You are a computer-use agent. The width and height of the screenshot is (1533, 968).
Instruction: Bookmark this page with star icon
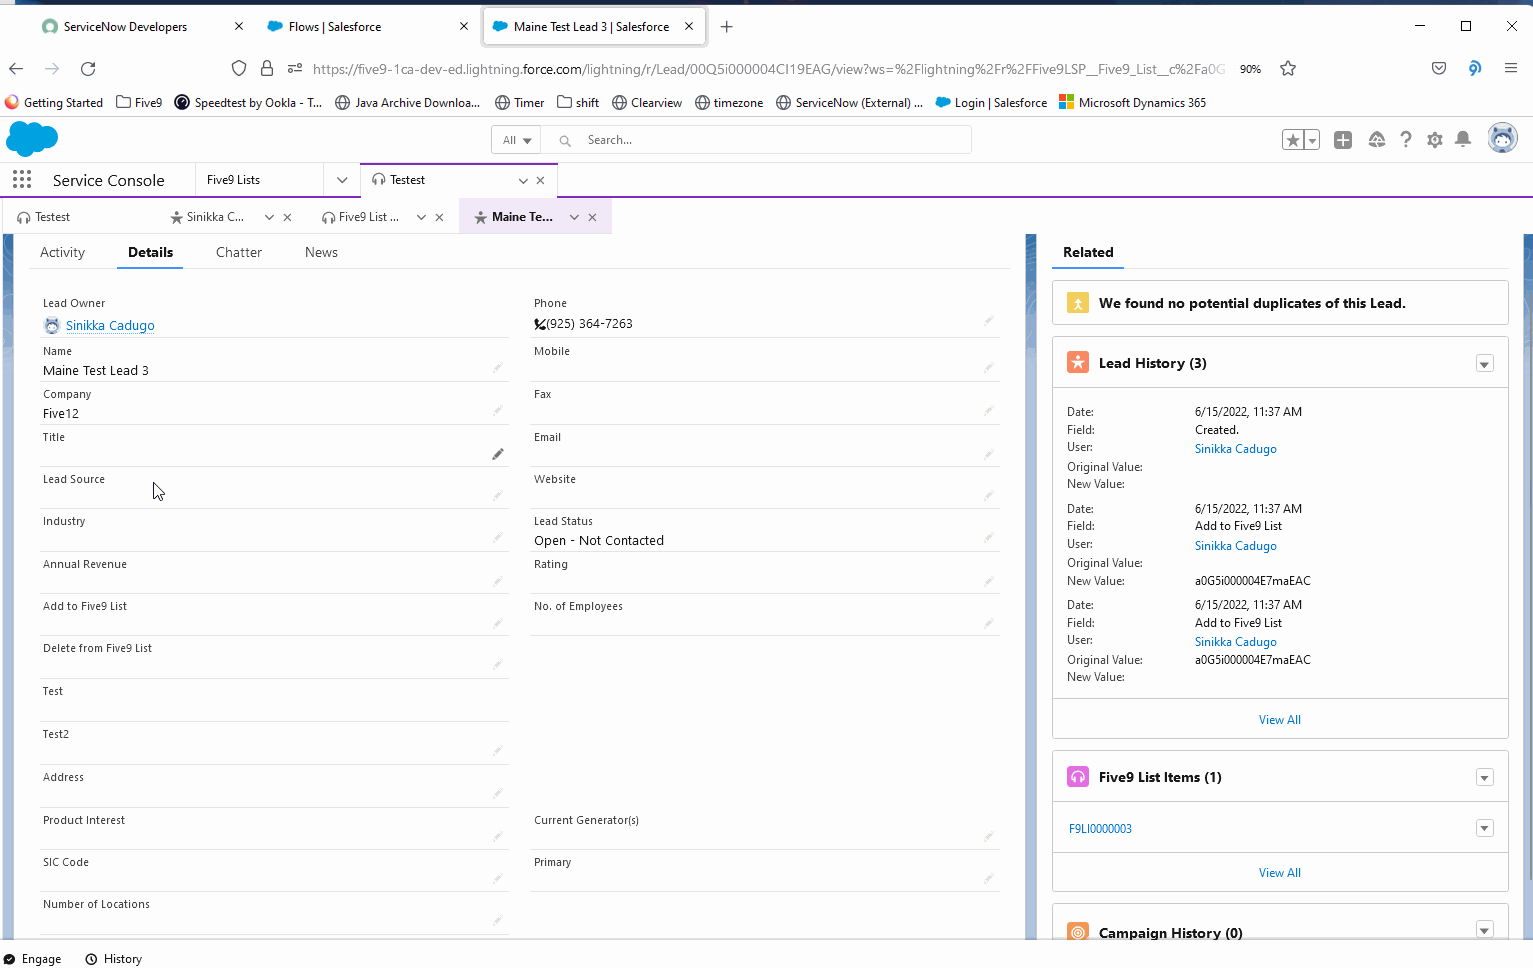pos(1288,69)
